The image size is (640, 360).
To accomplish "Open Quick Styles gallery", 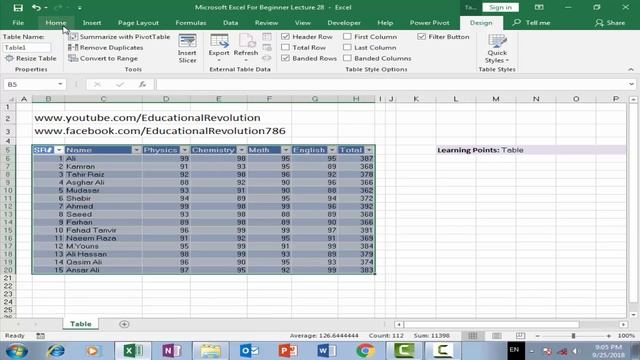I will [x=497, y=49].
